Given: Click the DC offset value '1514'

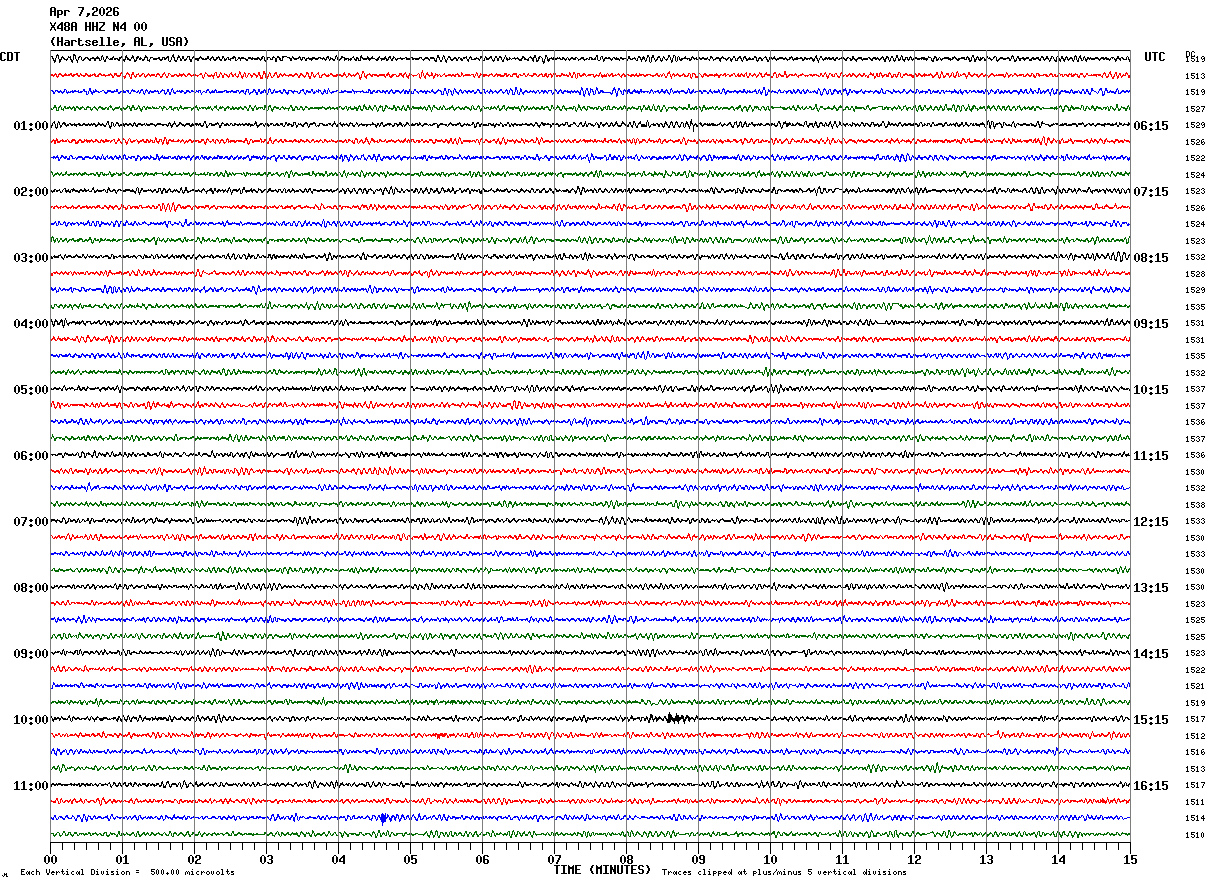Looking at the screenshot, I should tap(1195, 818).
